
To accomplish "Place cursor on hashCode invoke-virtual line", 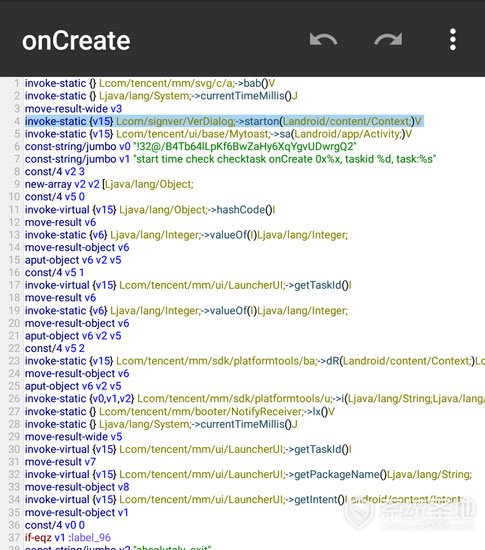I will pyautogui.click(x=150, y=210).
